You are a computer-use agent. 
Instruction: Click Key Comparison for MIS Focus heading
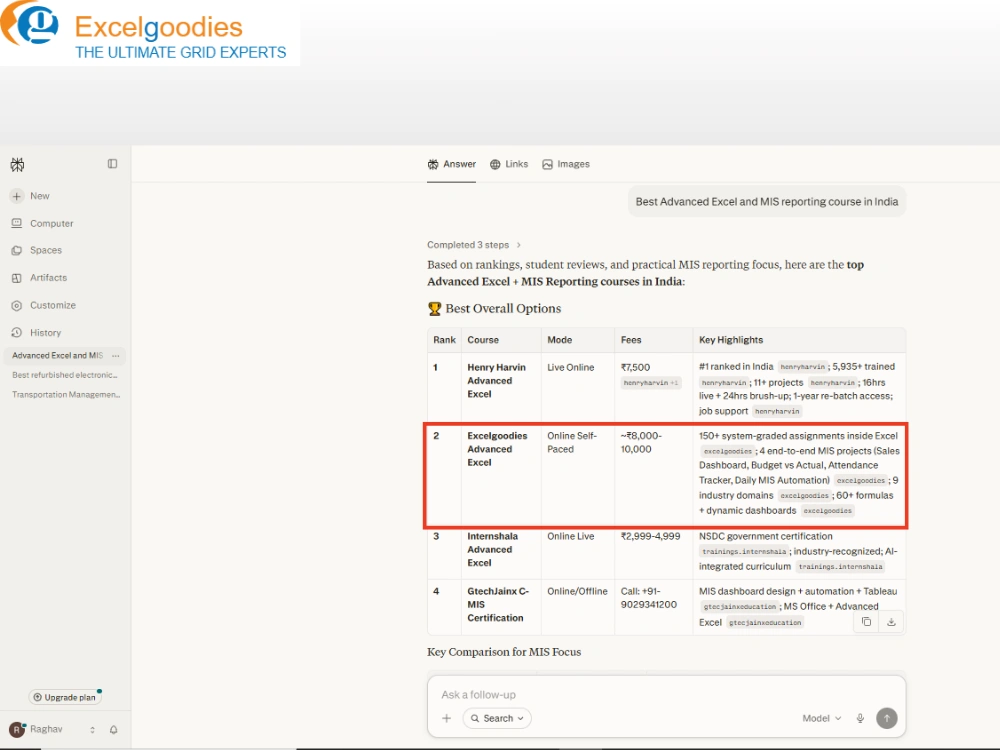tap(504, 652)
